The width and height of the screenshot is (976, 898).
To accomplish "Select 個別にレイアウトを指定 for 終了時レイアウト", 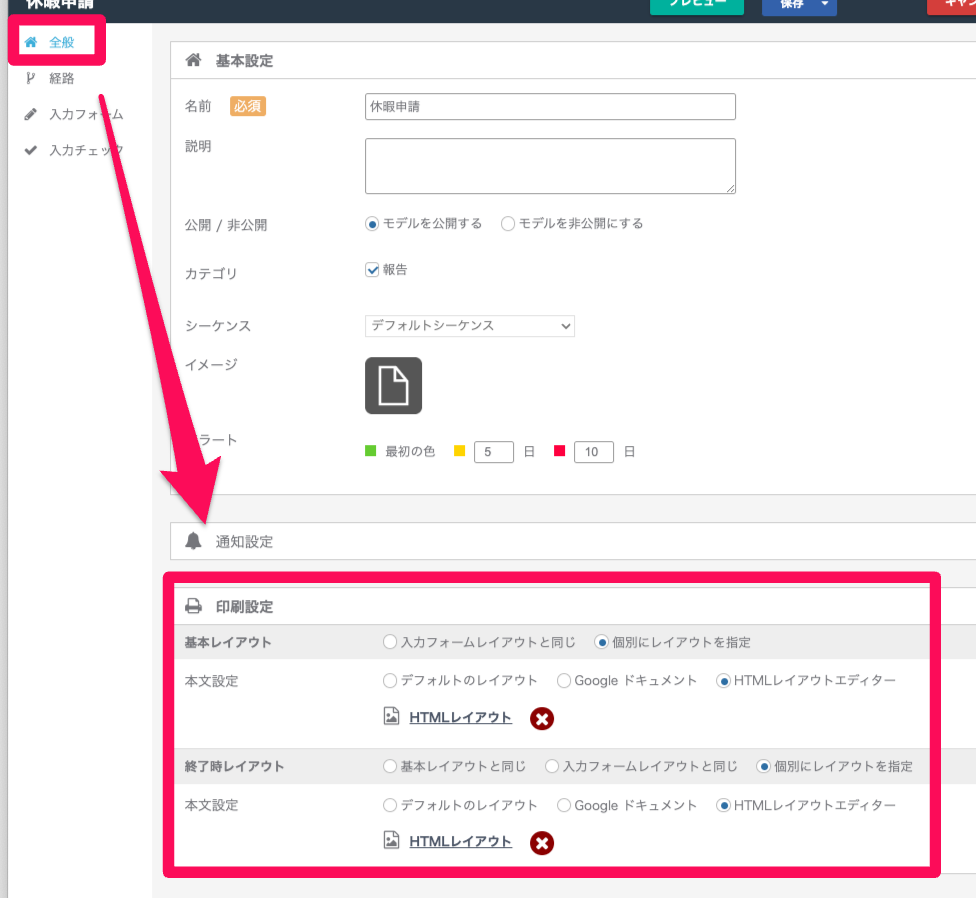I will [x=763, y=766].
